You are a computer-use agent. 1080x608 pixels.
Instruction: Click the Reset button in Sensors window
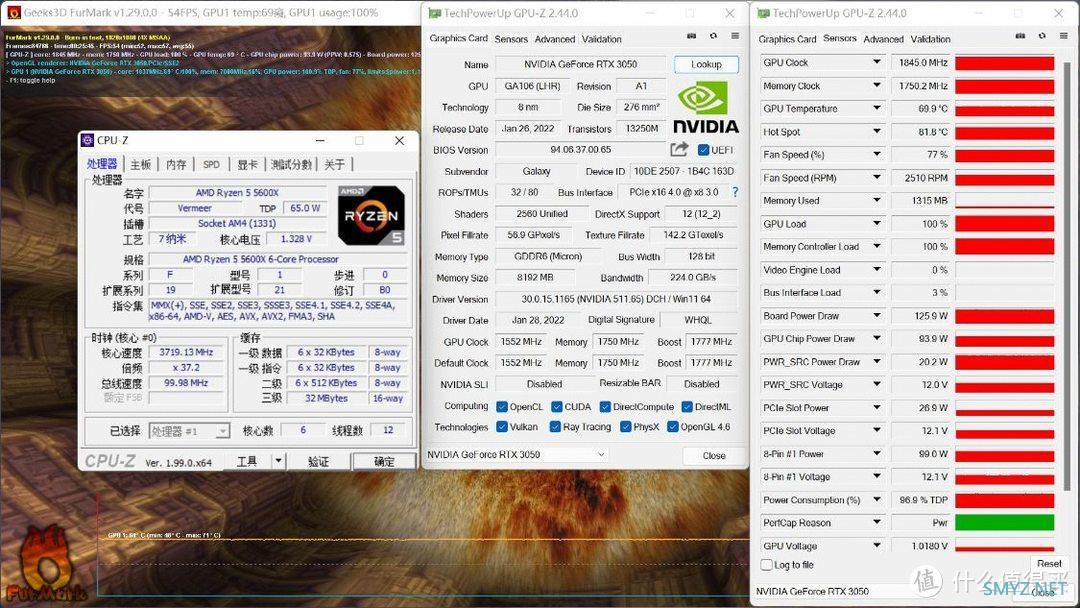click(x=1049, y=563)
